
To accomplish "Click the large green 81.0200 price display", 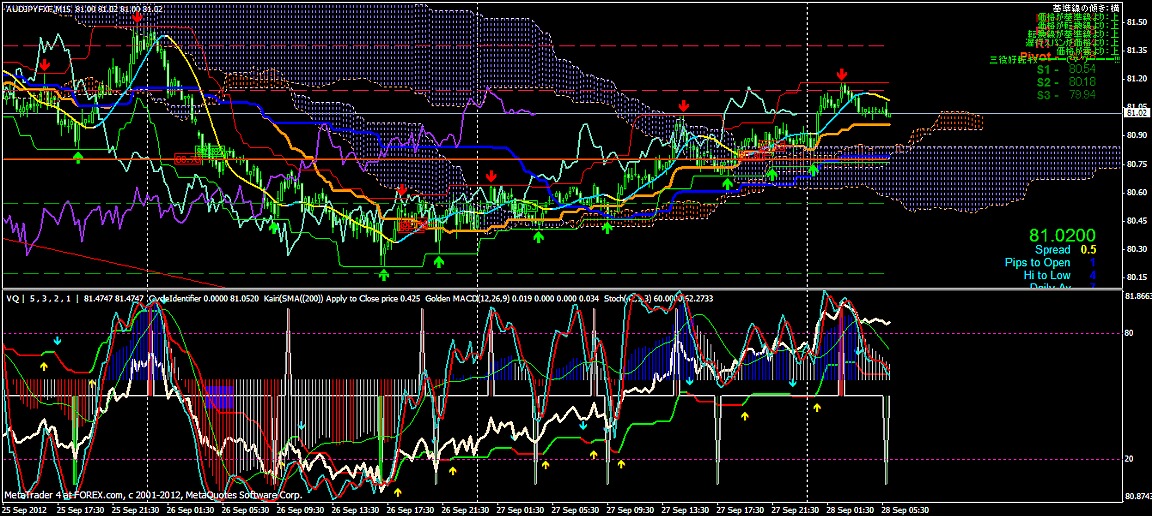I will 1062,236.
